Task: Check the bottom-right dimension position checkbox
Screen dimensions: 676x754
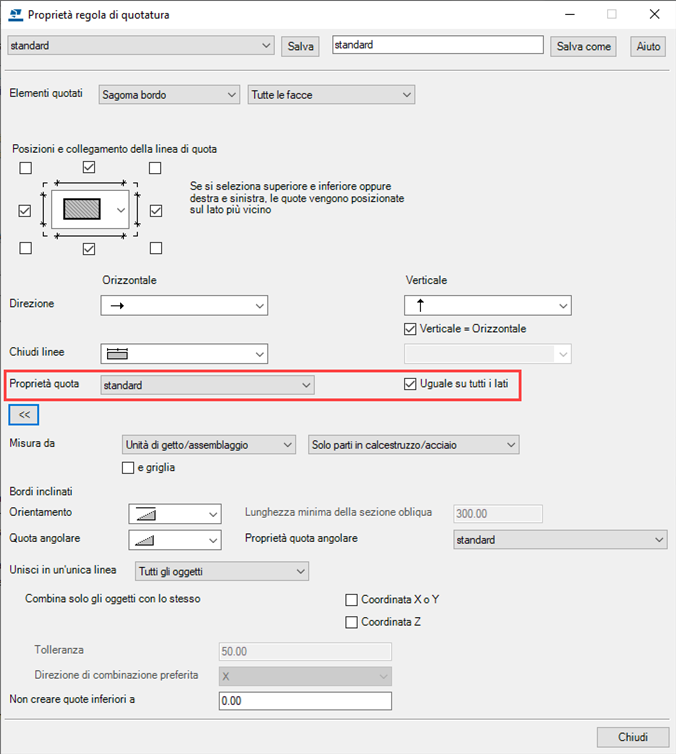Action: click(x=156, y=248)
